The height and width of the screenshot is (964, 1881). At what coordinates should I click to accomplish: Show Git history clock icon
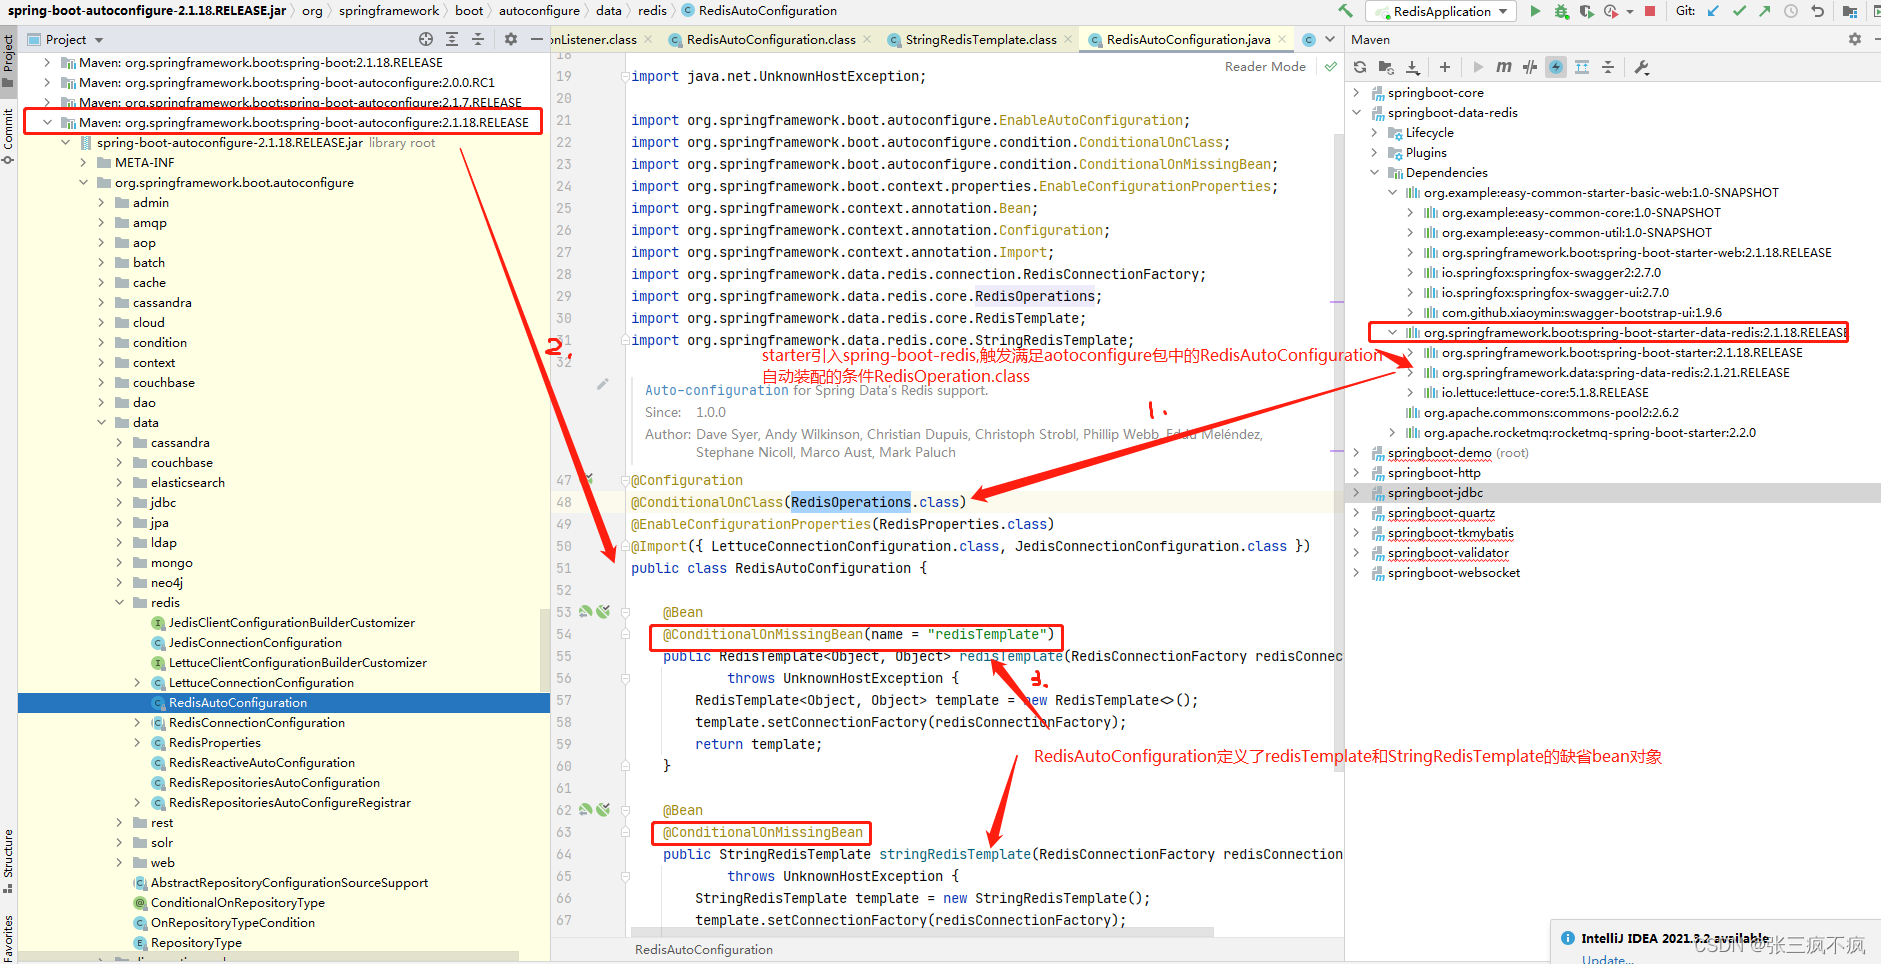(1791, 11)
